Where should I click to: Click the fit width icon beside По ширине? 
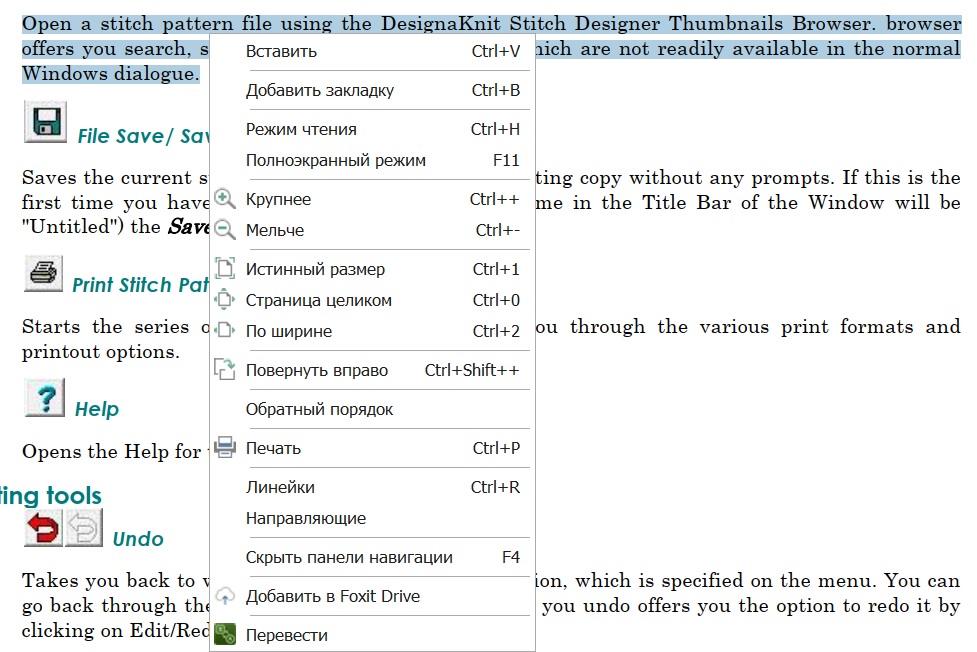tap(225, 330)
